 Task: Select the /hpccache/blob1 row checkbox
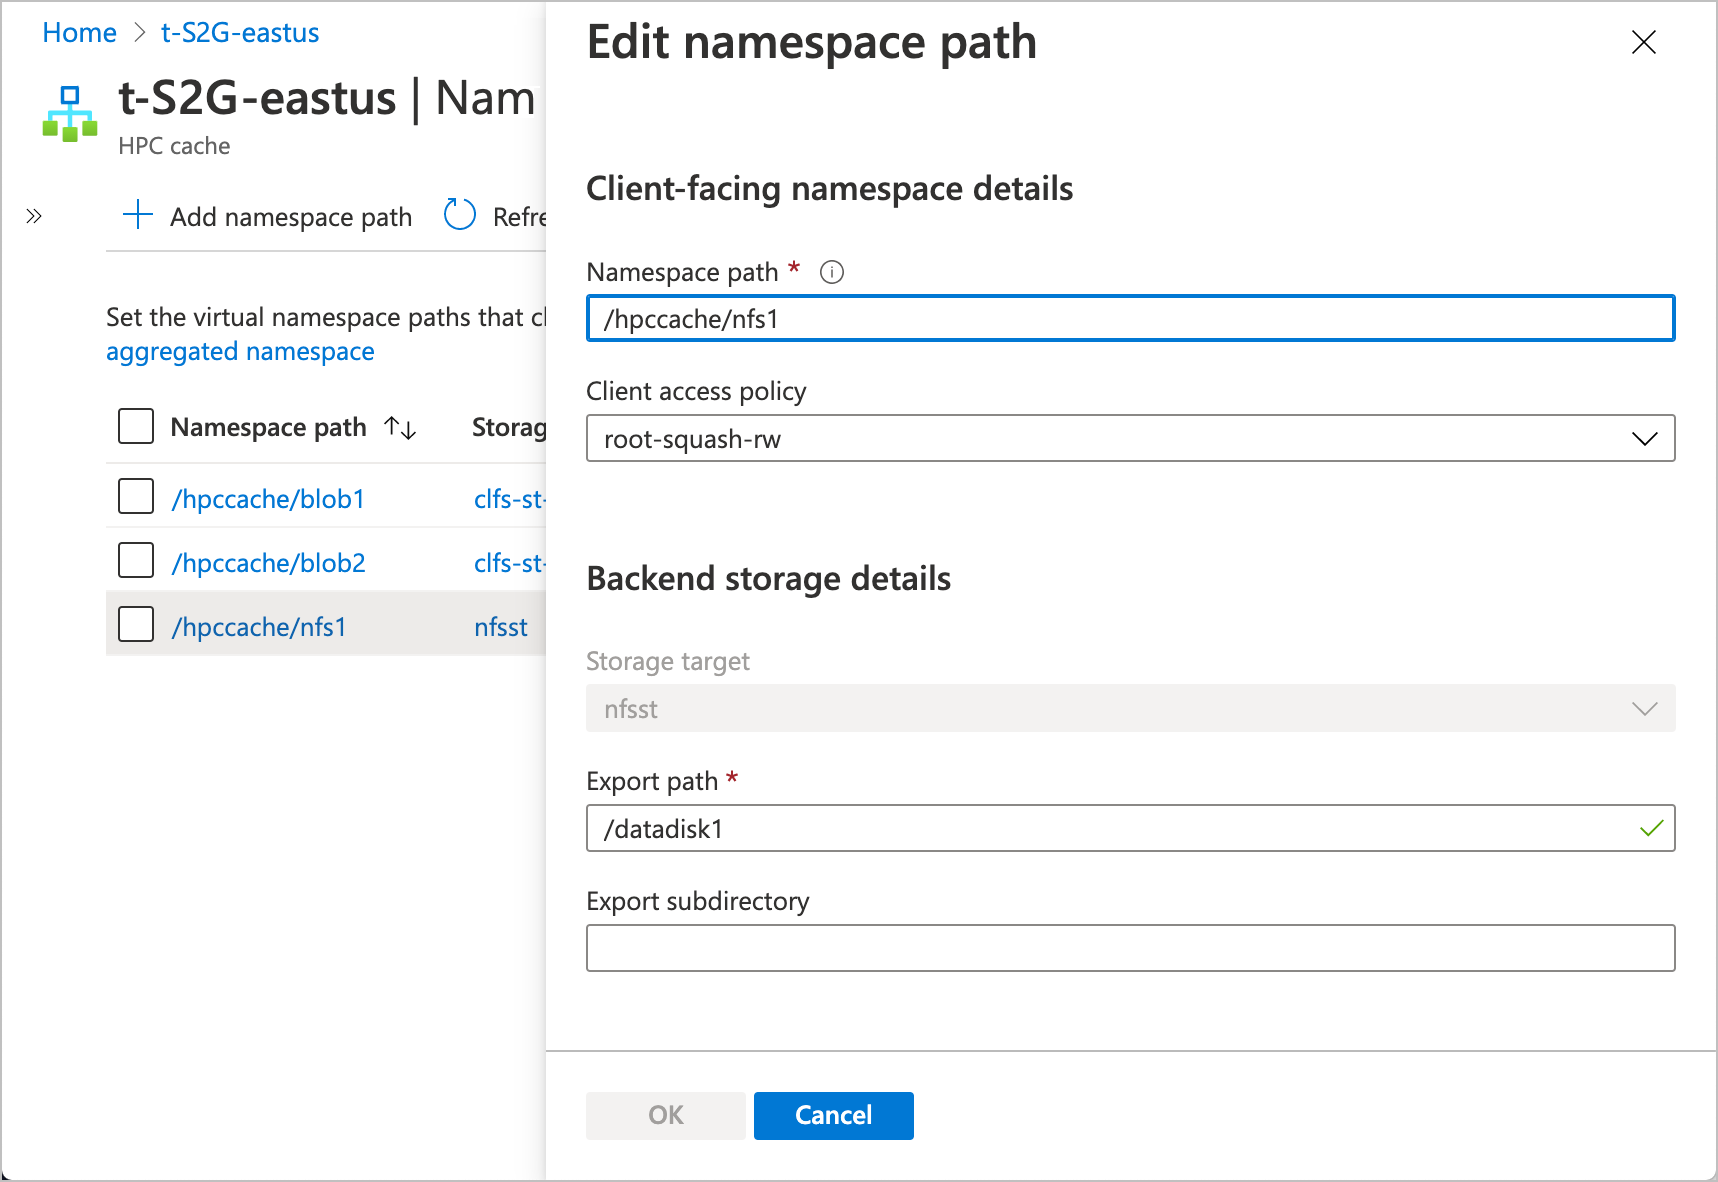click(x=135, y=497)
